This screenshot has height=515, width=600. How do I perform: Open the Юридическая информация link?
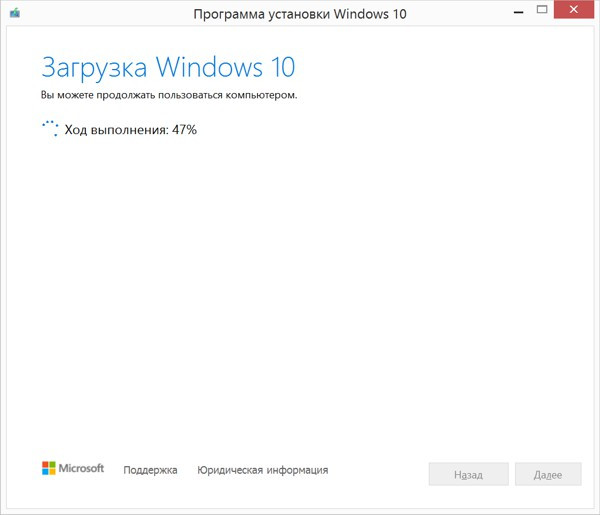(x=262, y=470)
